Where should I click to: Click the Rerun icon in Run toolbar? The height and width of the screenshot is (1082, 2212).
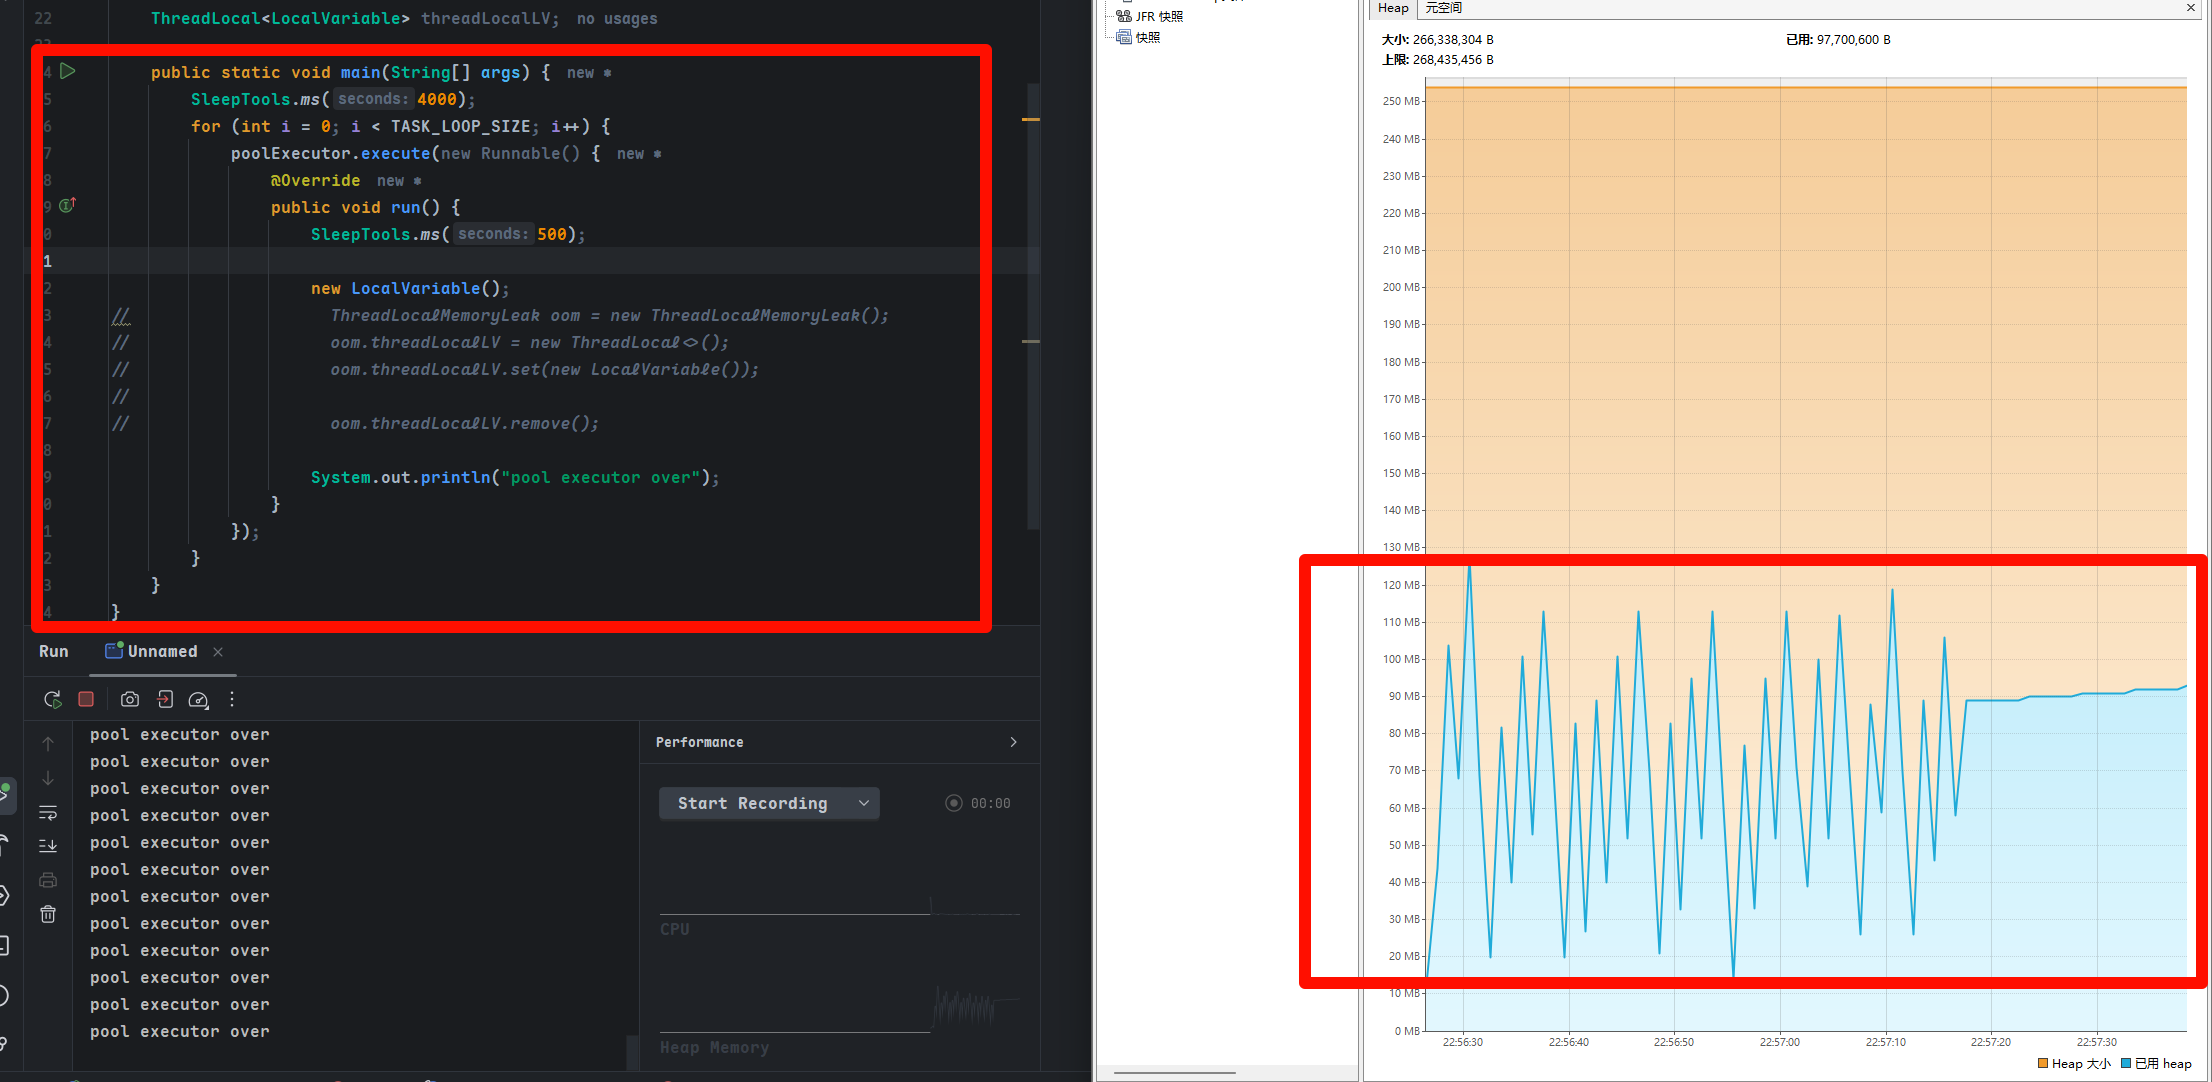53,700
